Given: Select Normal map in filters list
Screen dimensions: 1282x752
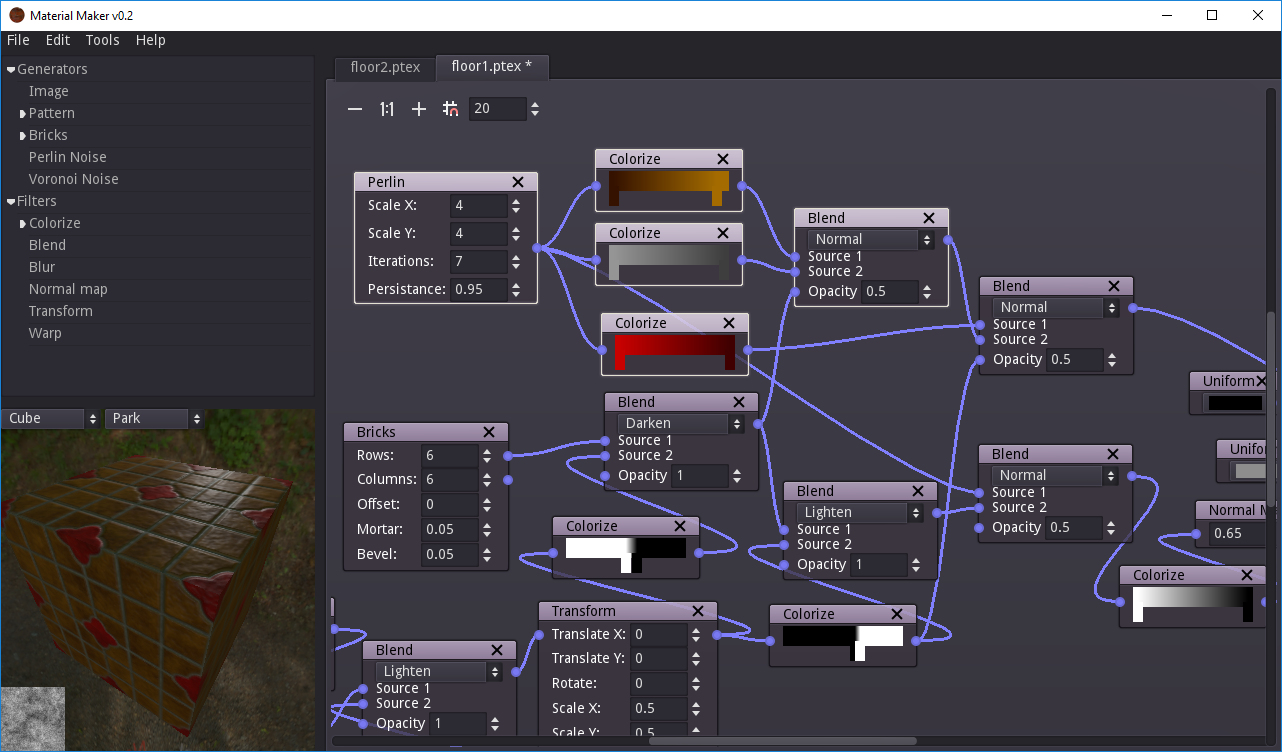Looking at the screenshot, I should pos(68,289).
